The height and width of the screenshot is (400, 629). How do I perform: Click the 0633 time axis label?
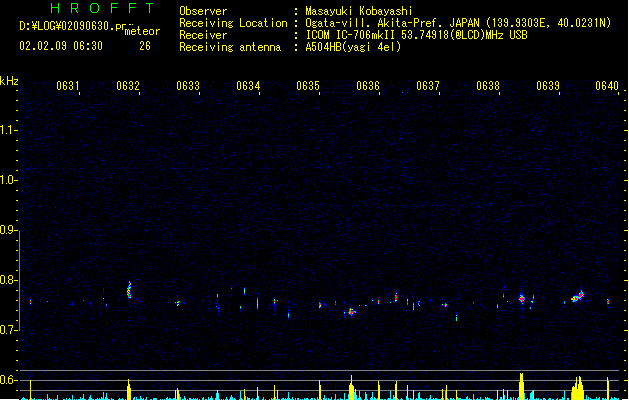tap(188, 86)
